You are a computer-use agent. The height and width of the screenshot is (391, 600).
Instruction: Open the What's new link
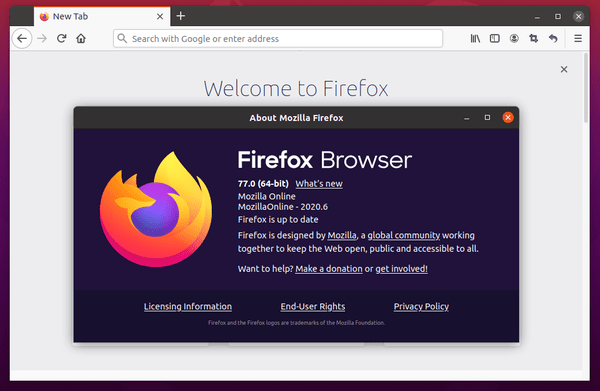coord(319,184)
